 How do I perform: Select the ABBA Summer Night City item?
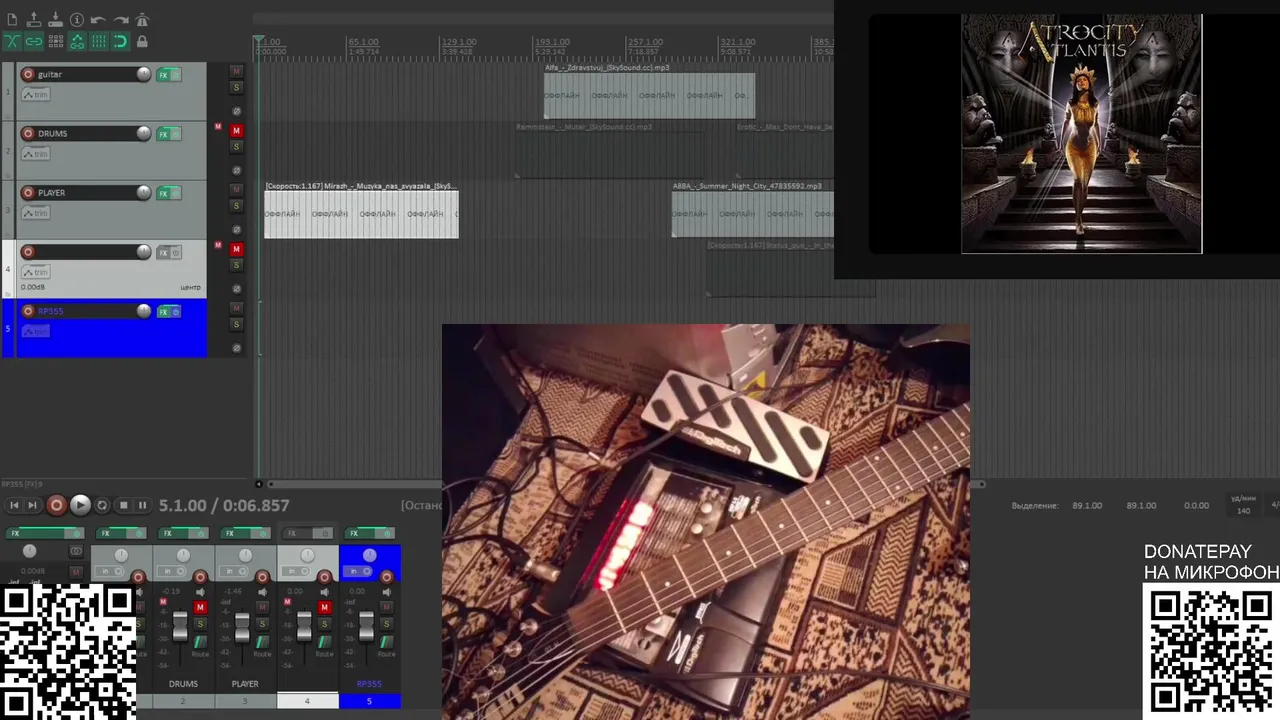click(x=752, y=215)
